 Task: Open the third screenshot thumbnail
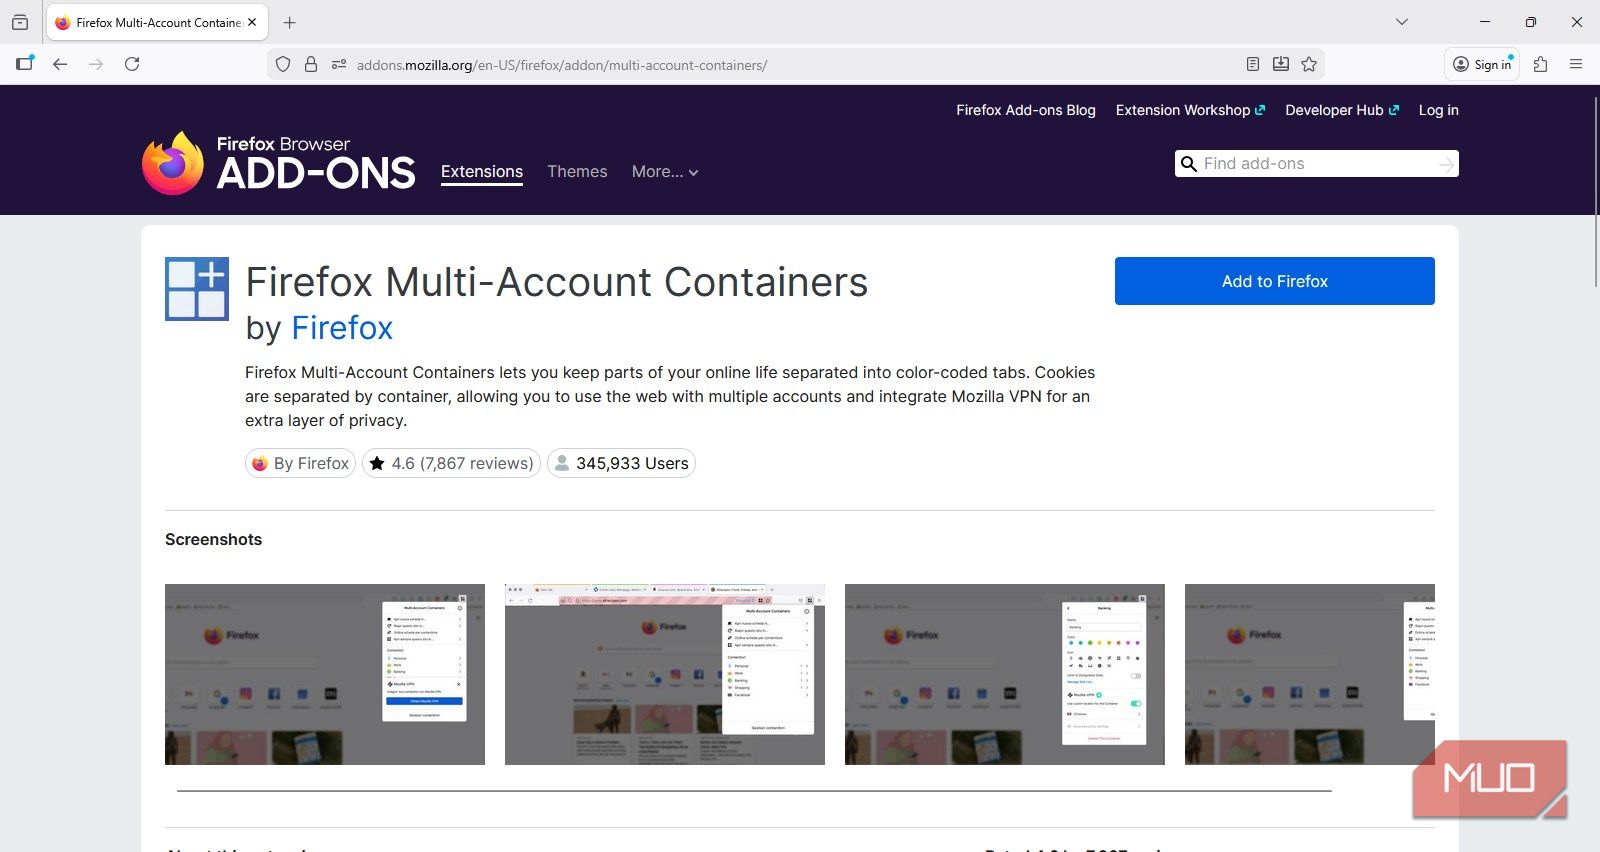tap(1005, 675)
